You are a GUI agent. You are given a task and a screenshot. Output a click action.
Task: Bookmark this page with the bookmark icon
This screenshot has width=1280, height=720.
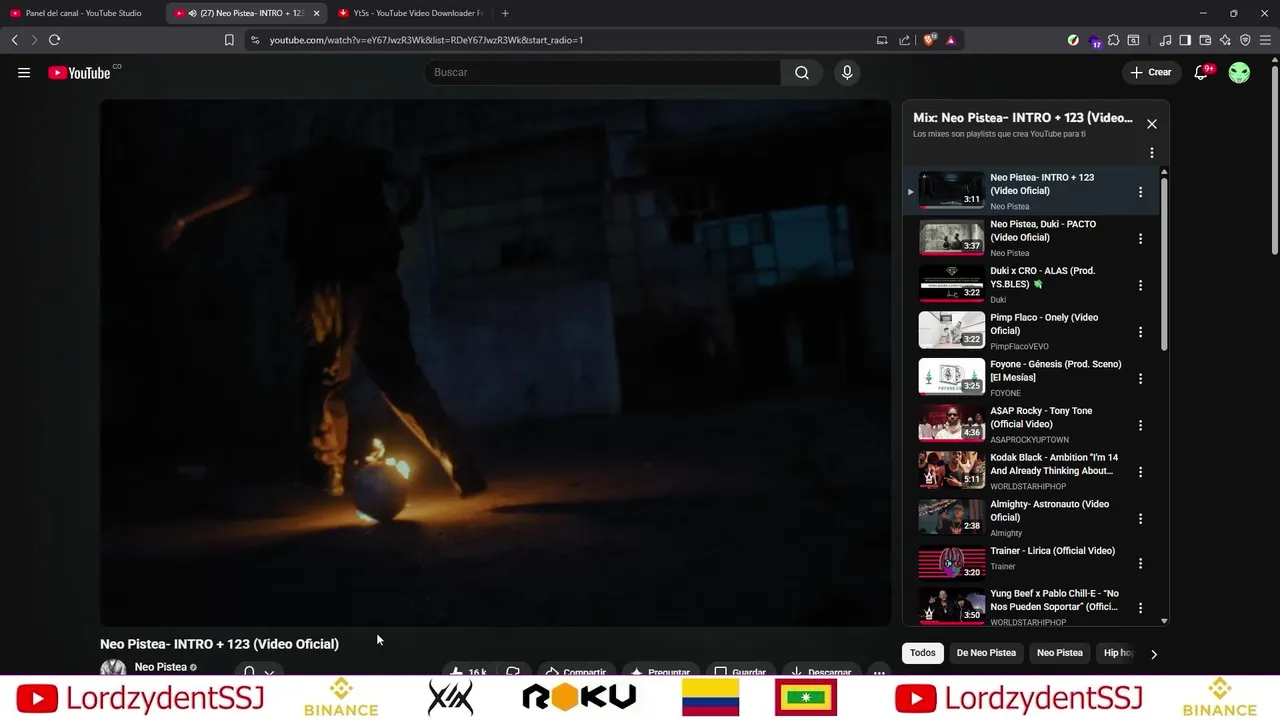pos(229,40)
